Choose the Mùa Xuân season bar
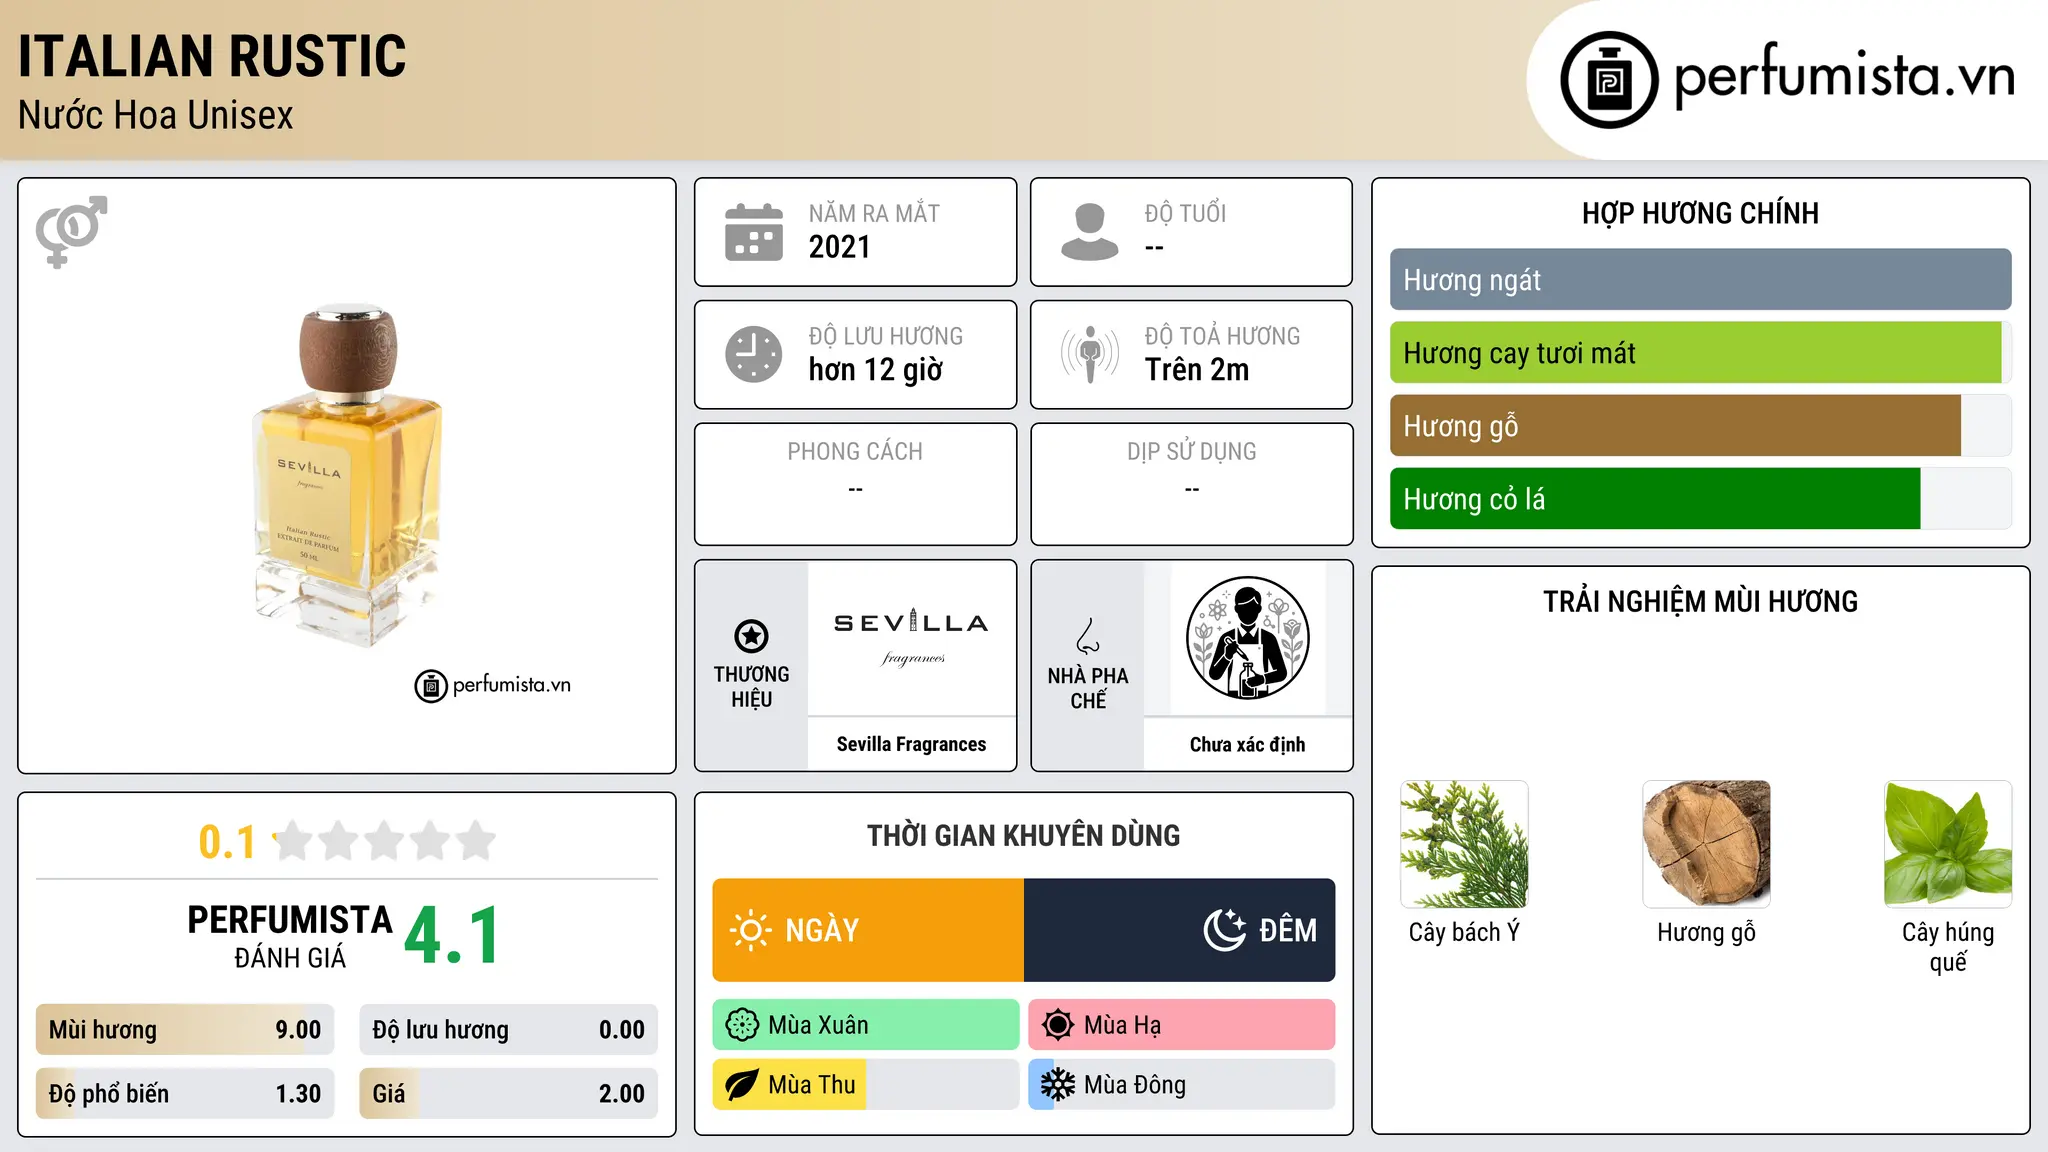This screenshot has width=2048, height=1152. 866,1025
